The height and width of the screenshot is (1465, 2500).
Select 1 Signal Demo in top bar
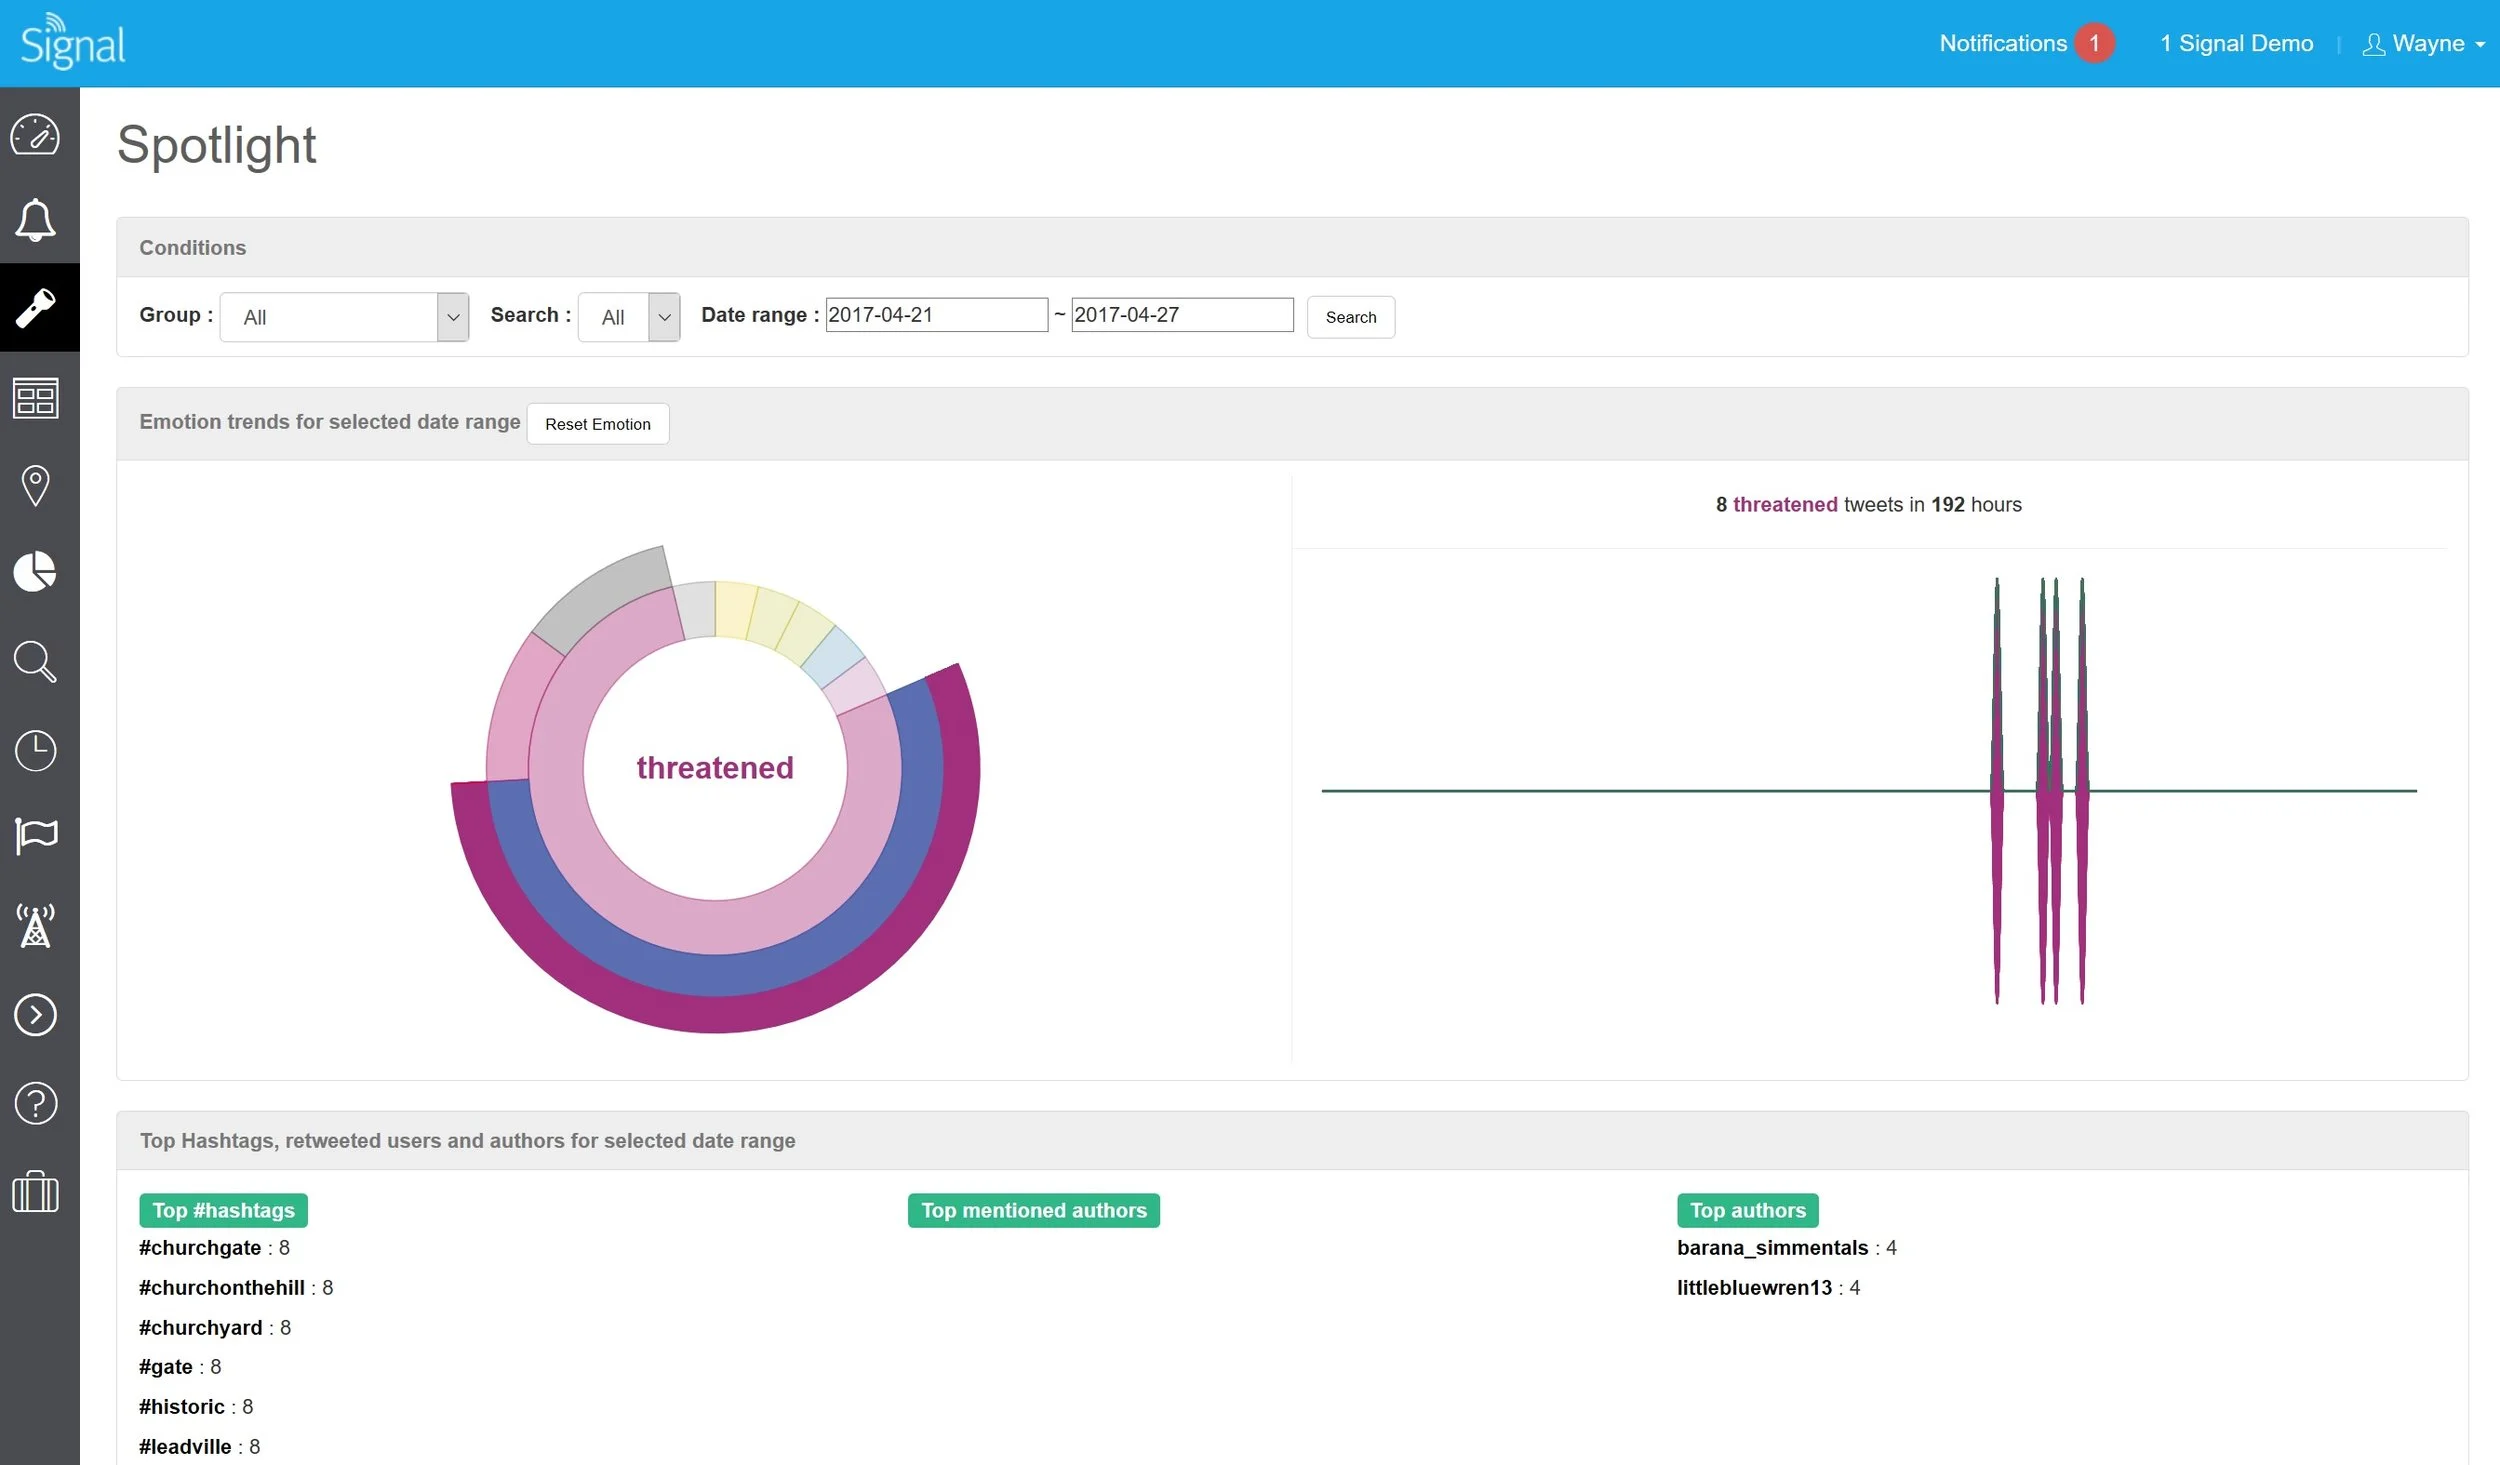2235,43
